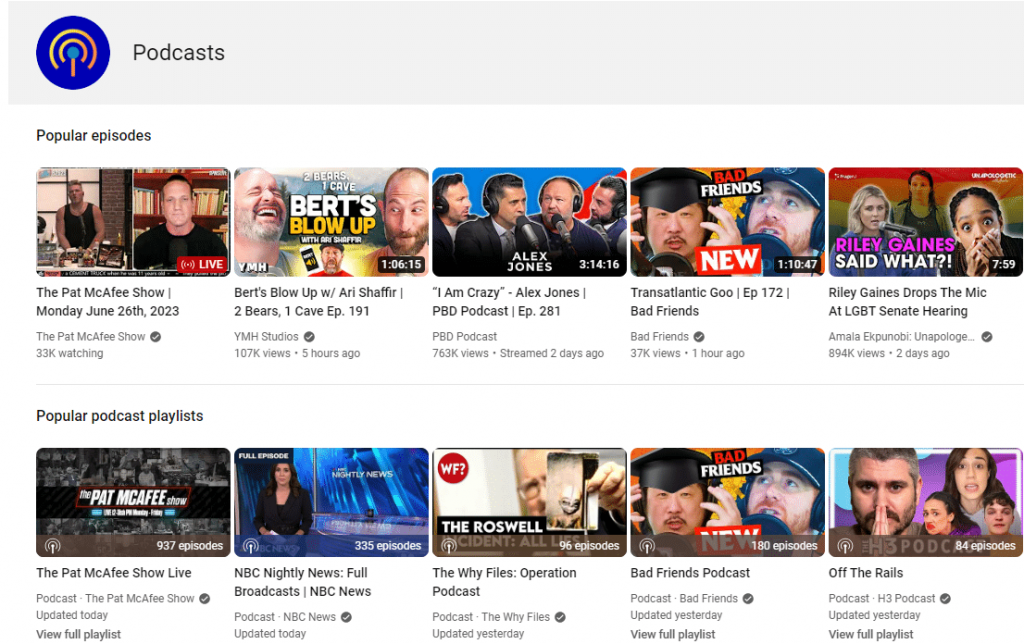Open The Pat McAfee Show live stream thumbnail
This screenshot has height=644, width=1024.
coord(133,222)
